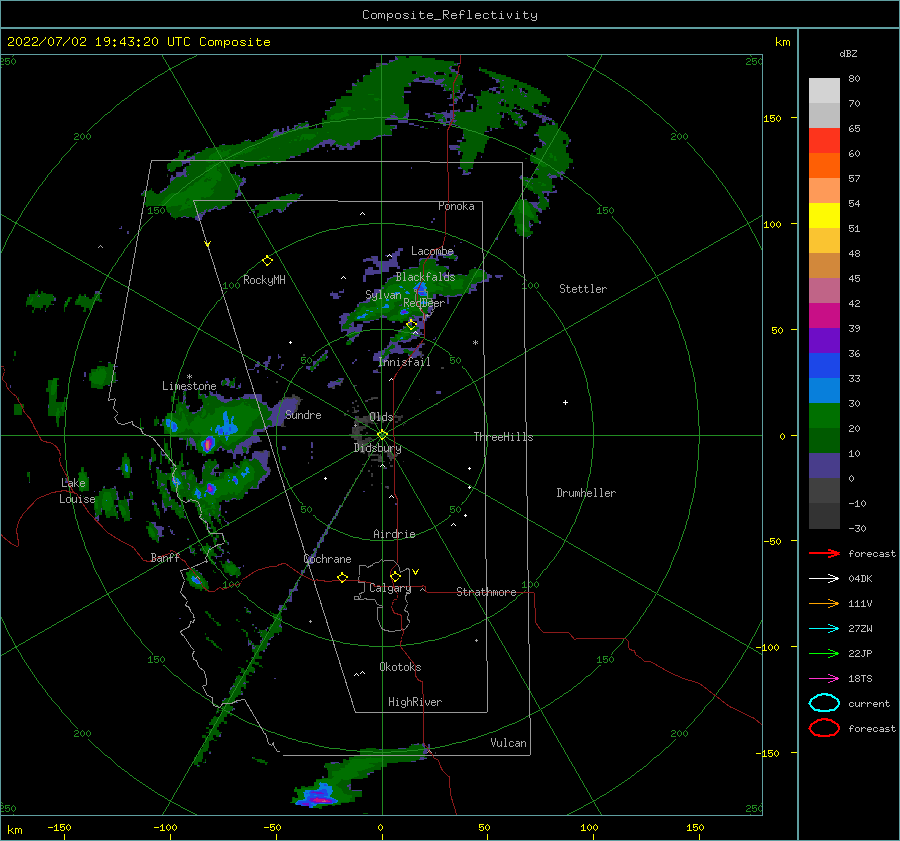Click the orange swatch between 60 and 57 dBZ
Screen dimensions: 900x841
coord(824,166)
